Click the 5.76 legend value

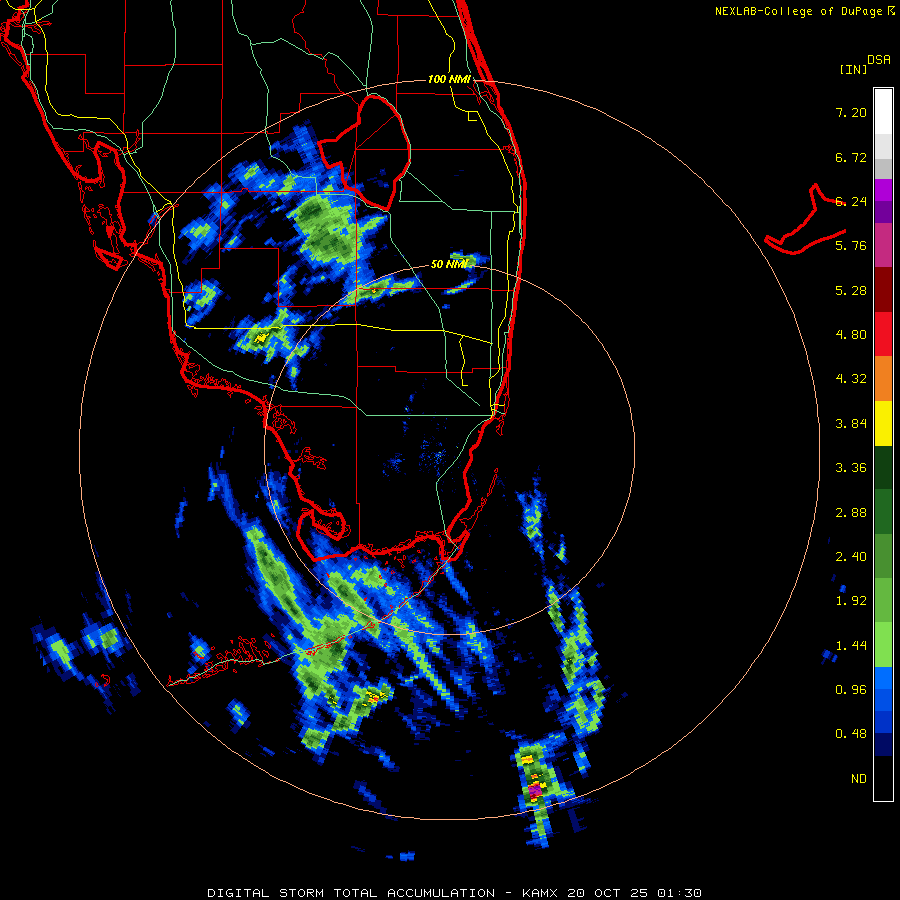click(851, 246)
